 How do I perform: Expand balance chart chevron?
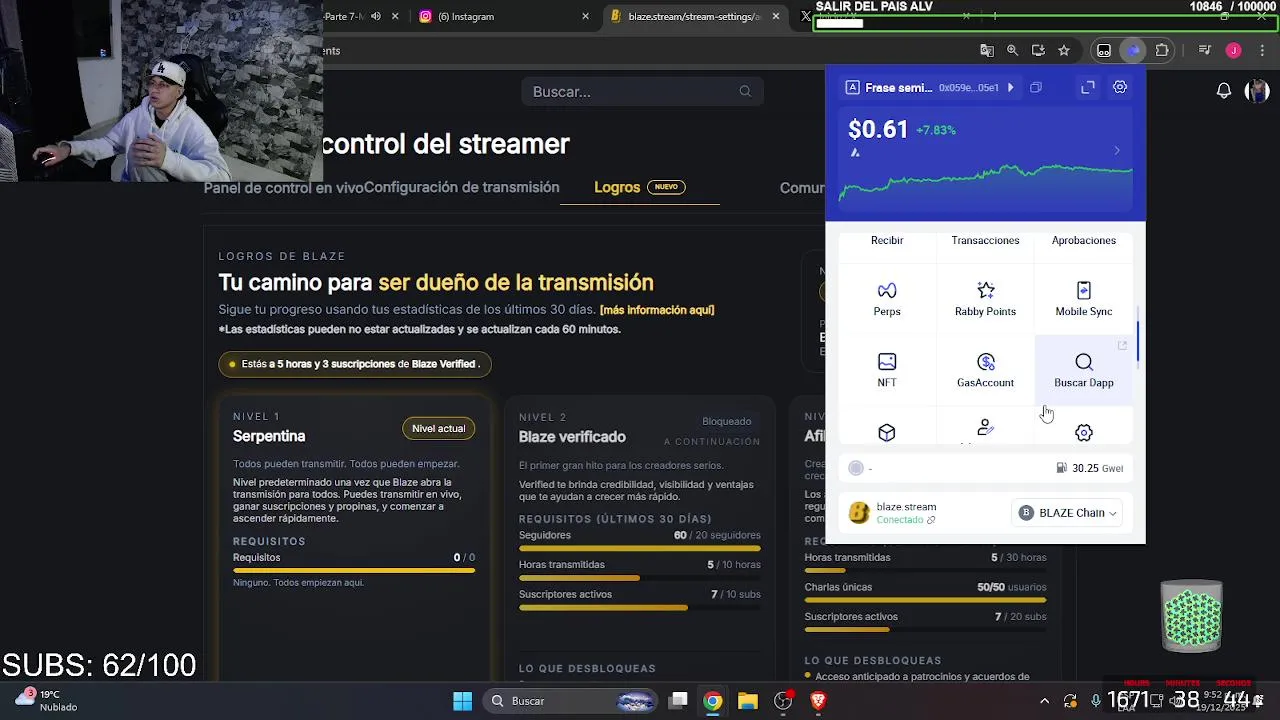1117,151
